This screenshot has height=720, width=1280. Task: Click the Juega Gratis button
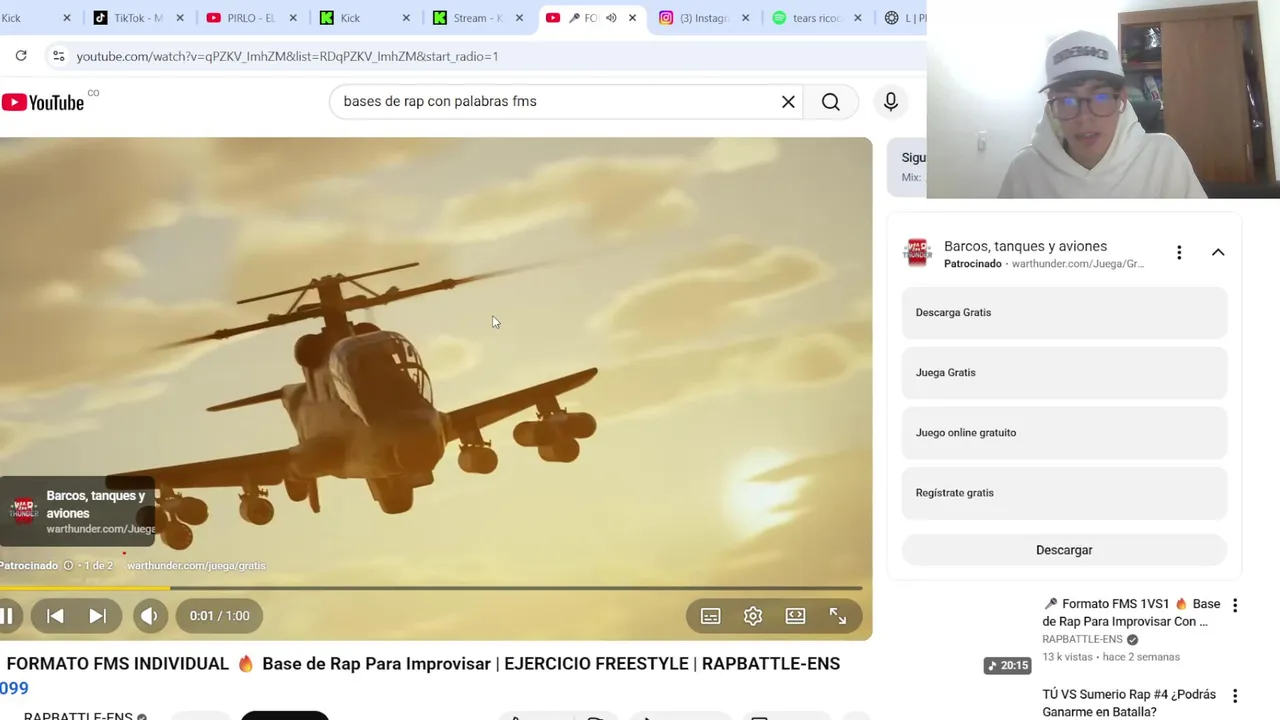point(1064,373)
